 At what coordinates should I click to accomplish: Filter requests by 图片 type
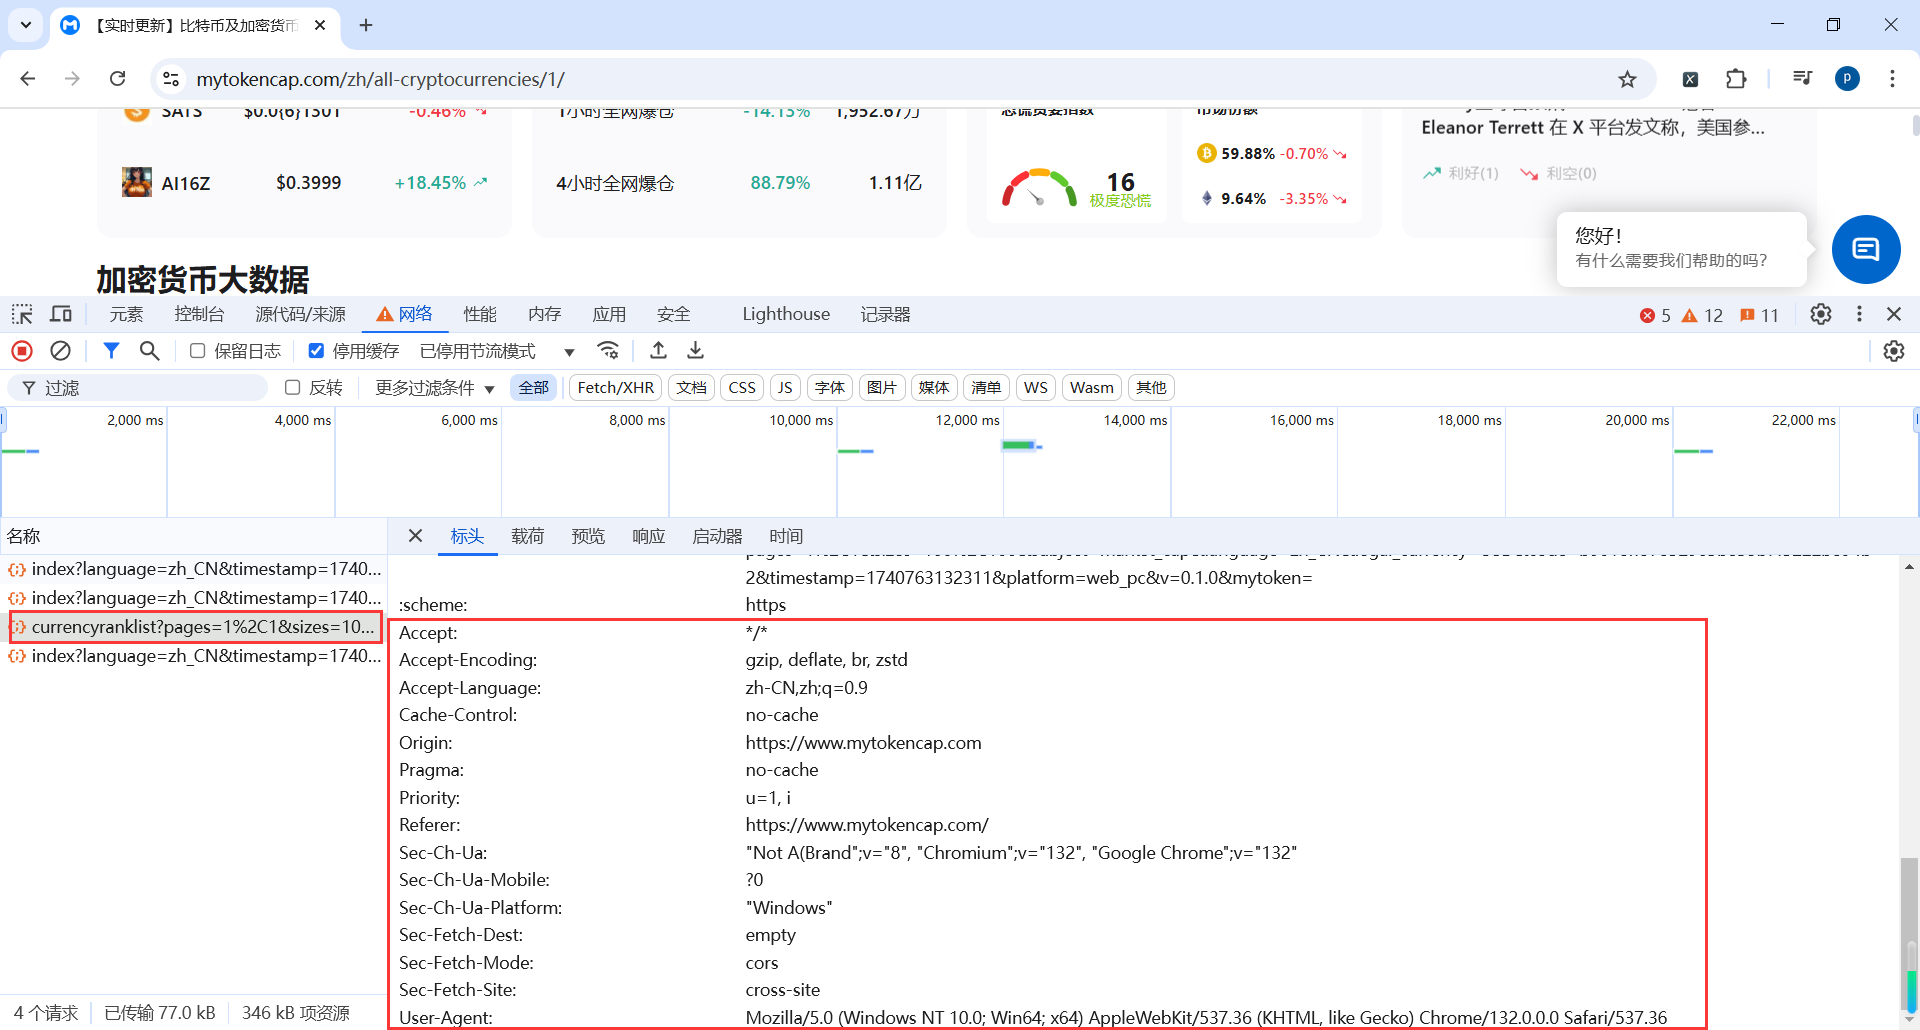click(x=881, y=388)
